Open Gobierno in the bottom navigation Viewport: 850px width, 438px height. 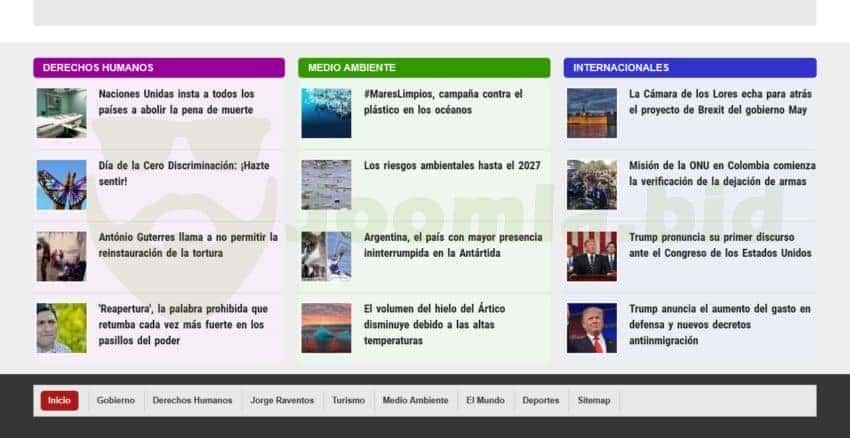coord(116,400)
